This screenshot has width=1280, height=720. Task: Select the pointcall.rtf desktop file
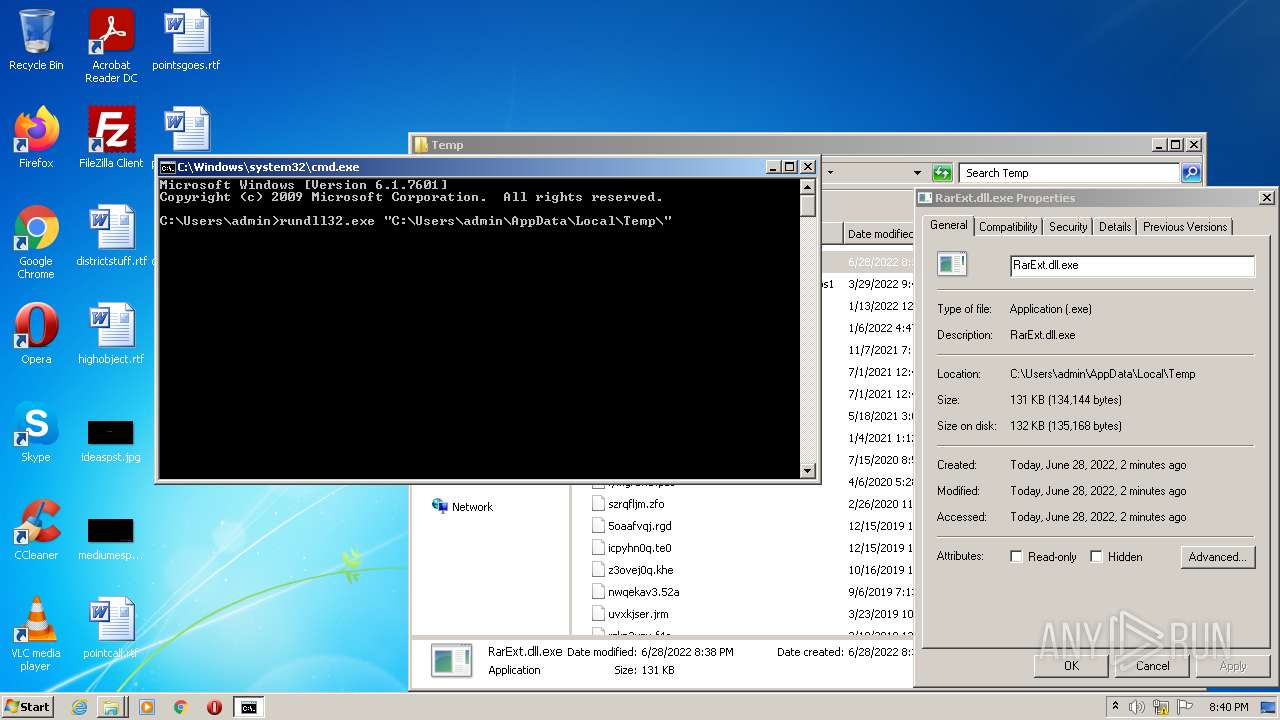tap(111, 628)
